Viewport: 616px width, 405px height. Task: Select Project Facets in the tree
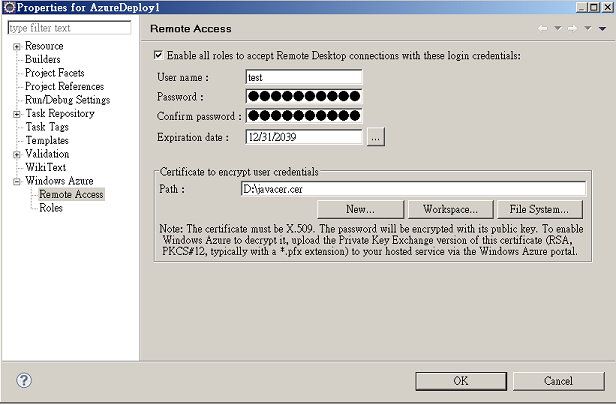55,73
